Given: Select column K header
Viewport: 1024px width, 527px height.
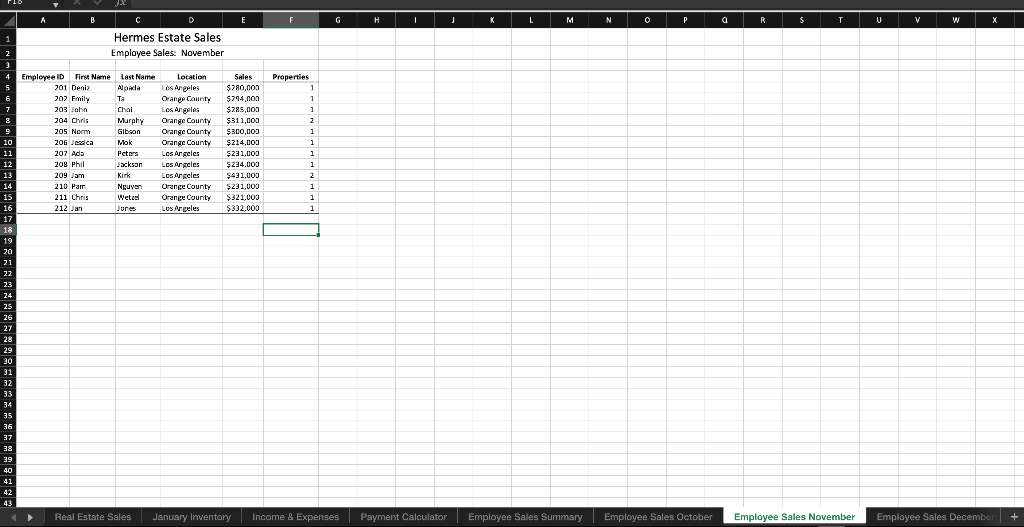Looking at the screenshot, I should click(492, 20).
